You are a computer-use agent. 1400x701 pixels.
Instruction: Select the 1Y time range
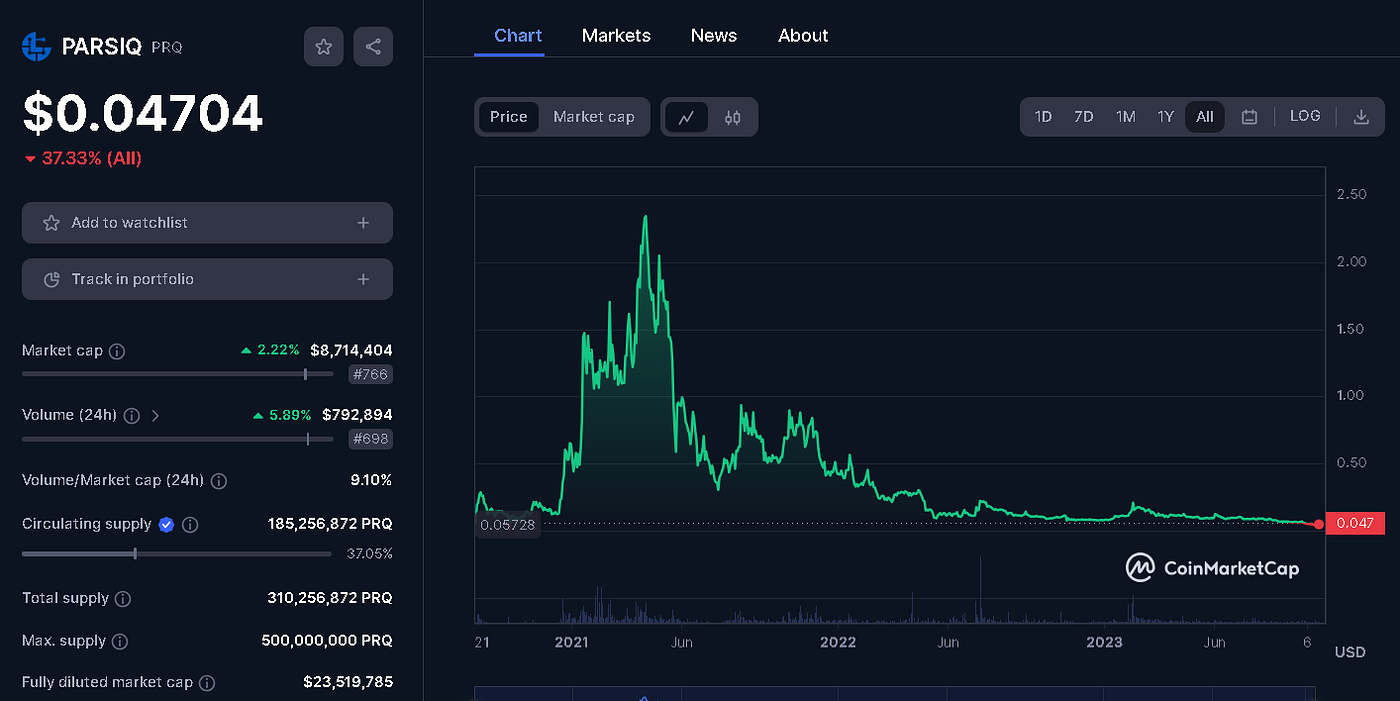tap(1166, 117)
